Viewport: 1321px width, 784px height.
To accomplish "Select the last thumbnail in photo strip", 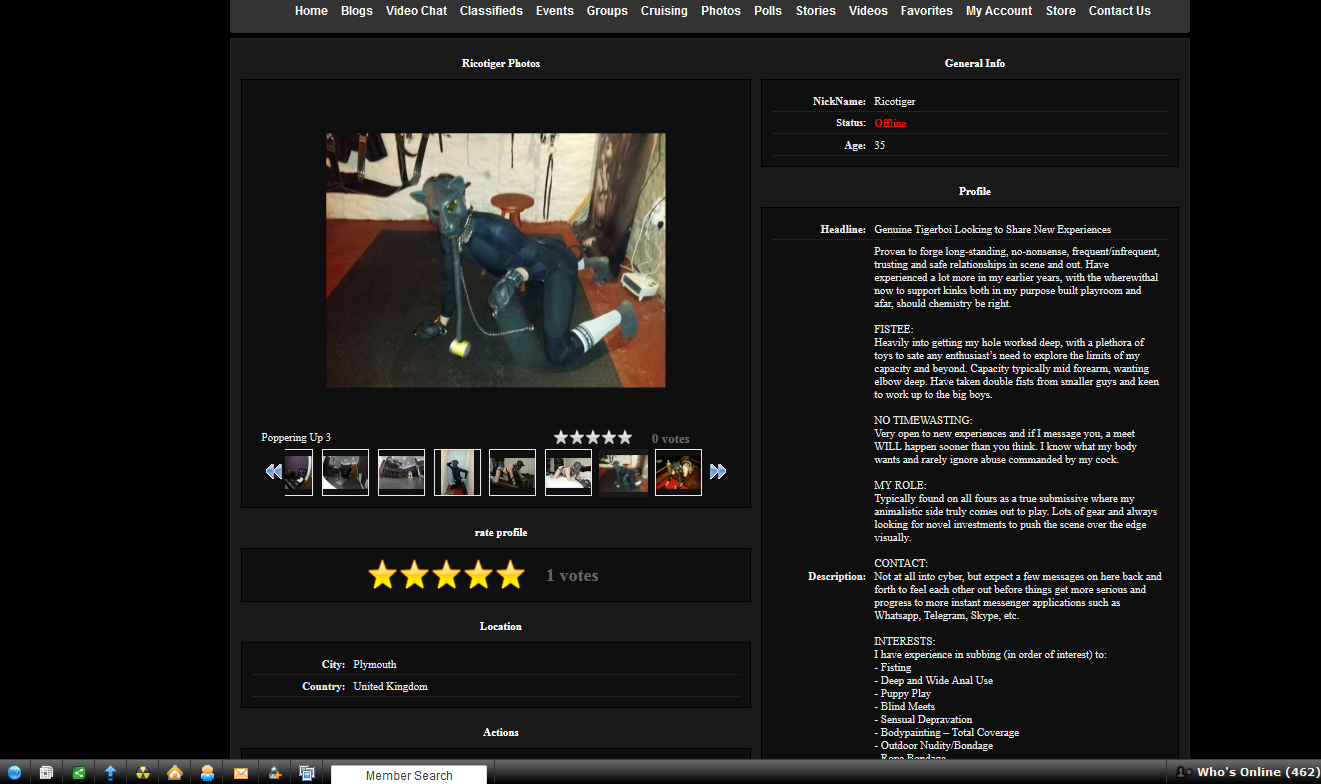I will (x=678, y=472).
